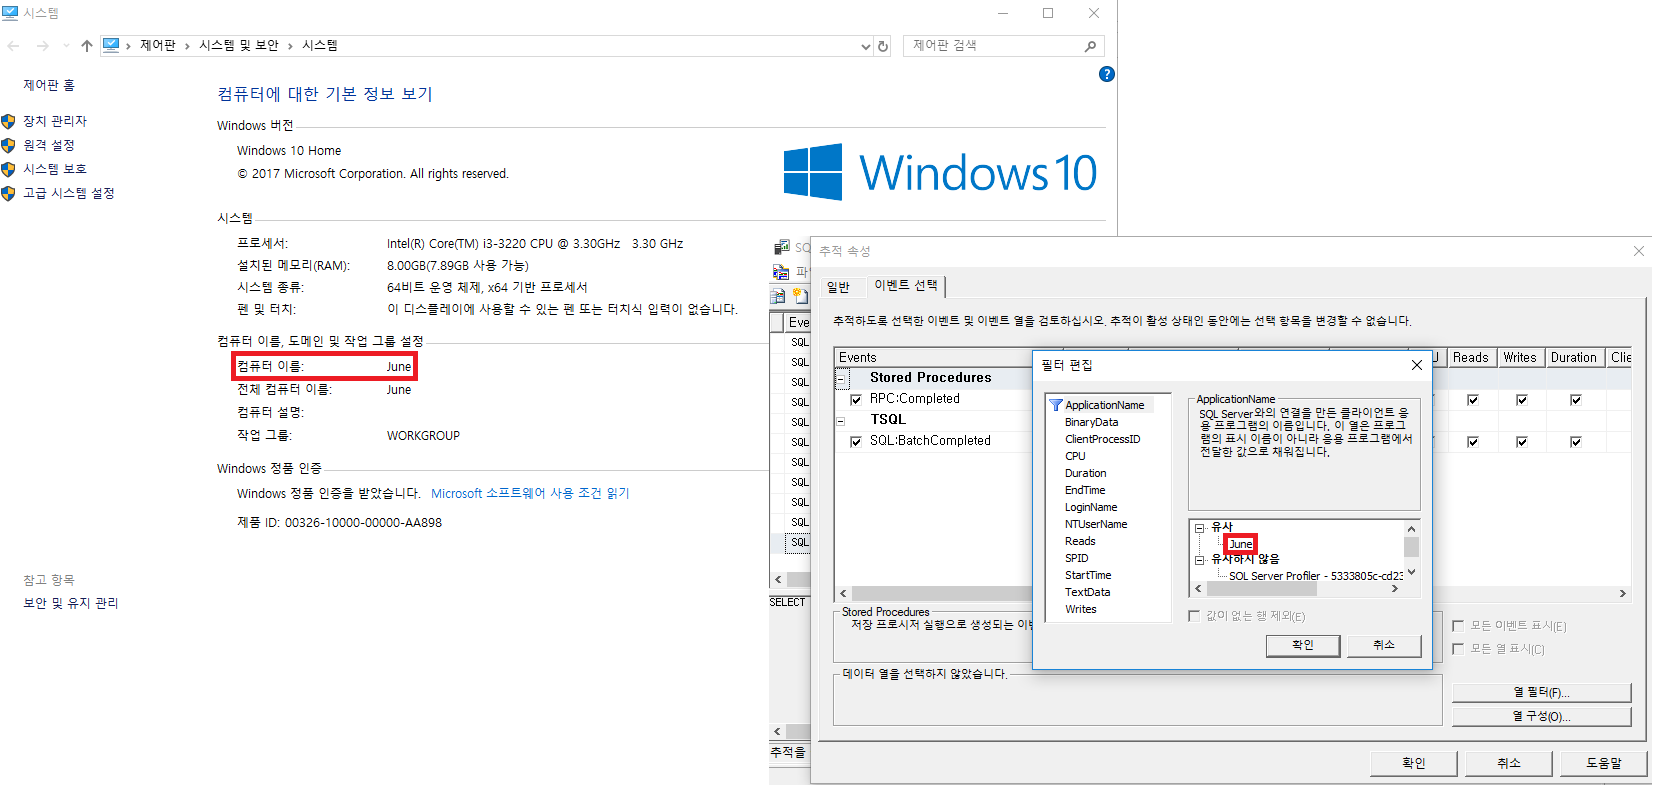Select LoginName in the filter column list

click(1090, 507)
